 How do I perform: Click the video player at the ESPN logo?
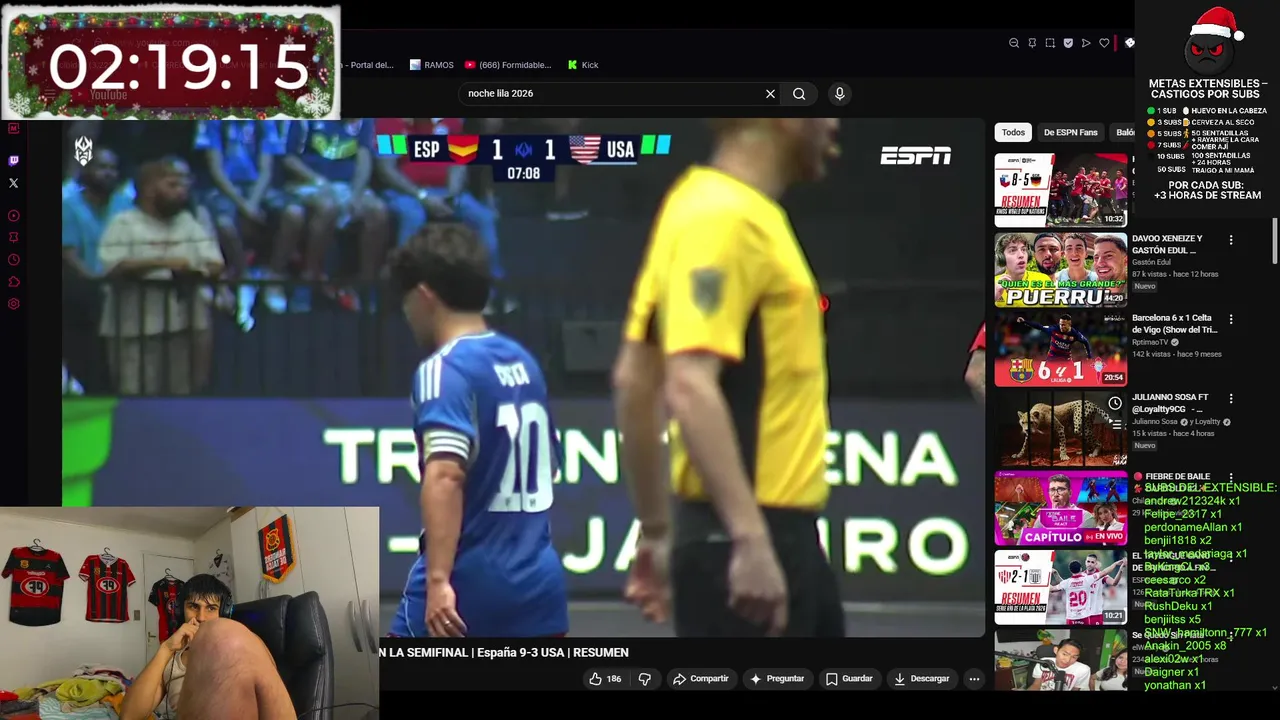915,156
